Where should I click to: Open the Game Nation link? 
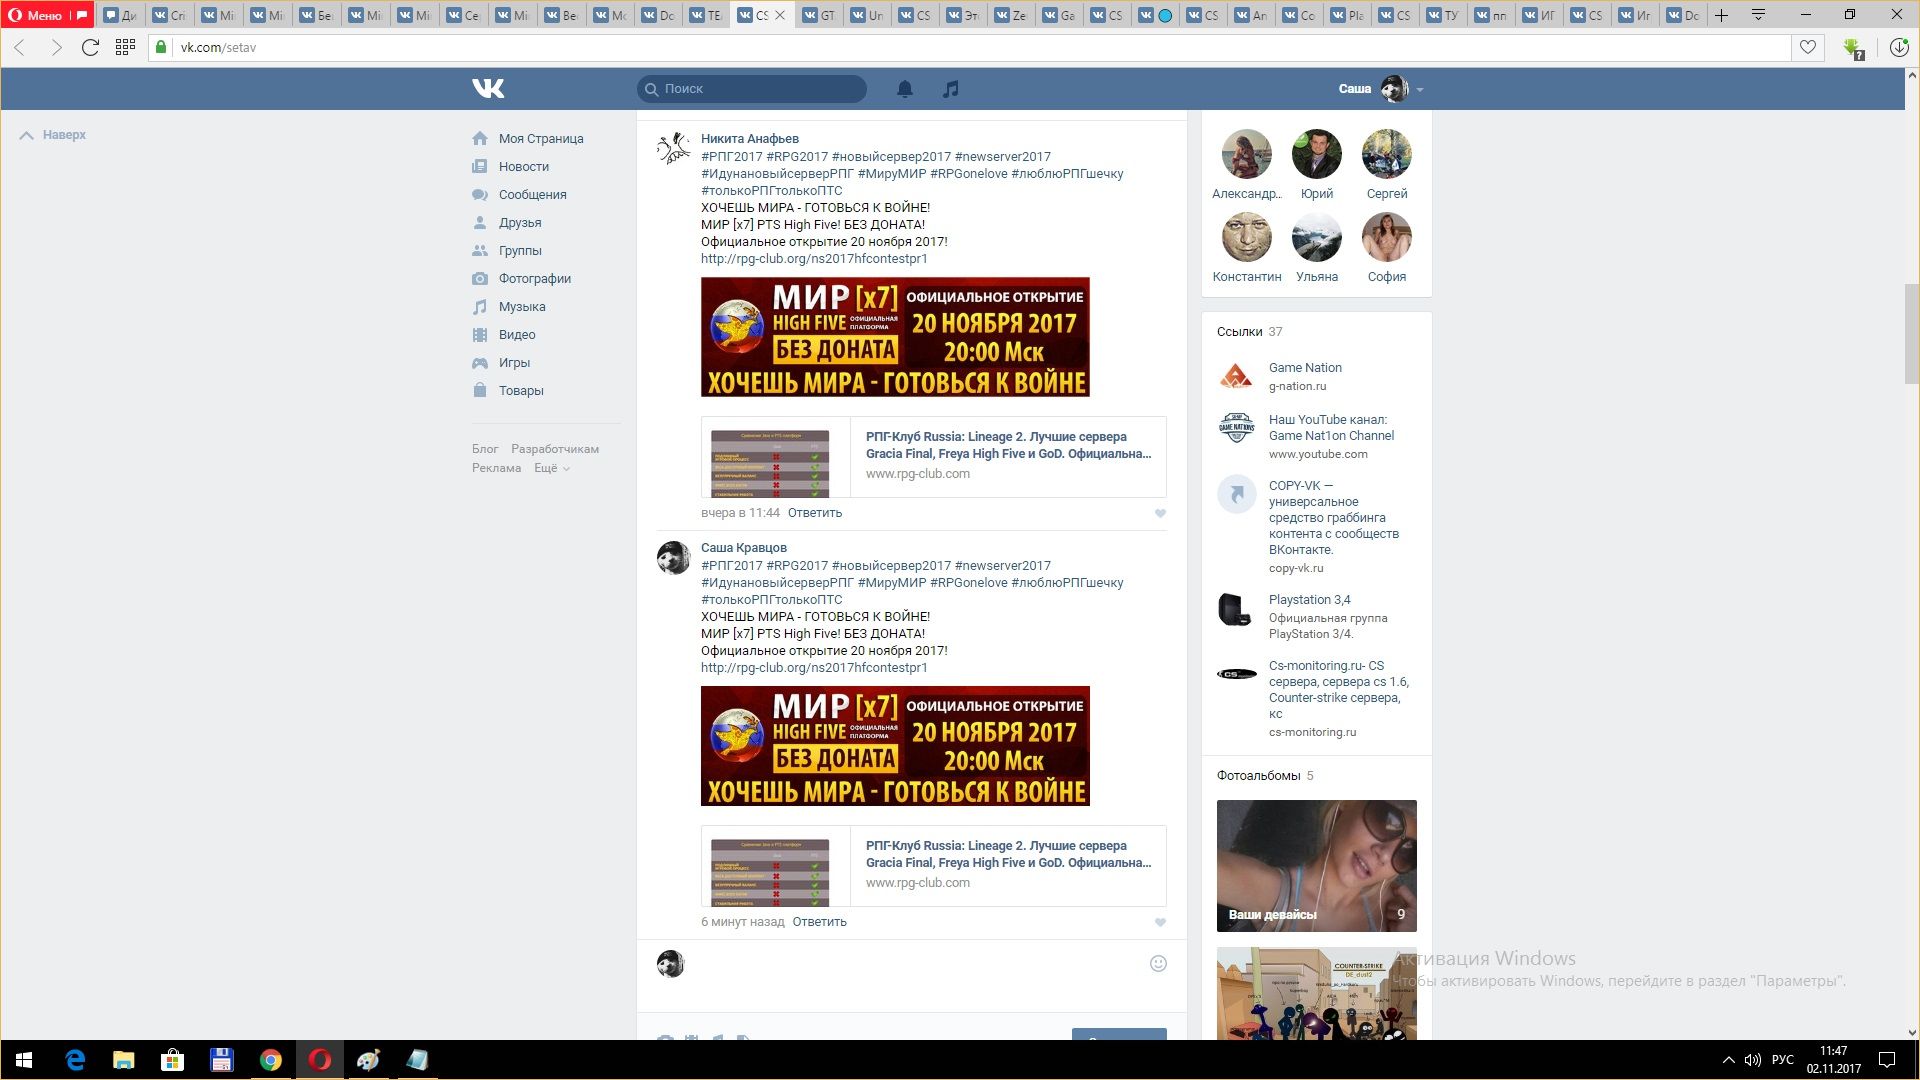(x=1305, y=368)
